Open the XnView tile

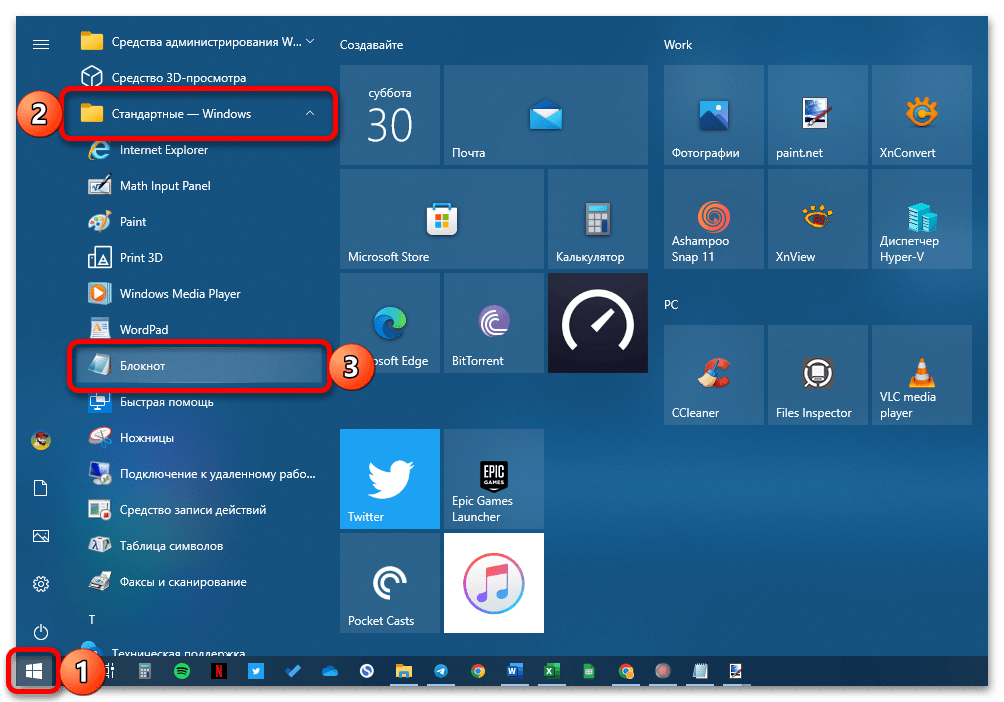(x=817, y=219)
